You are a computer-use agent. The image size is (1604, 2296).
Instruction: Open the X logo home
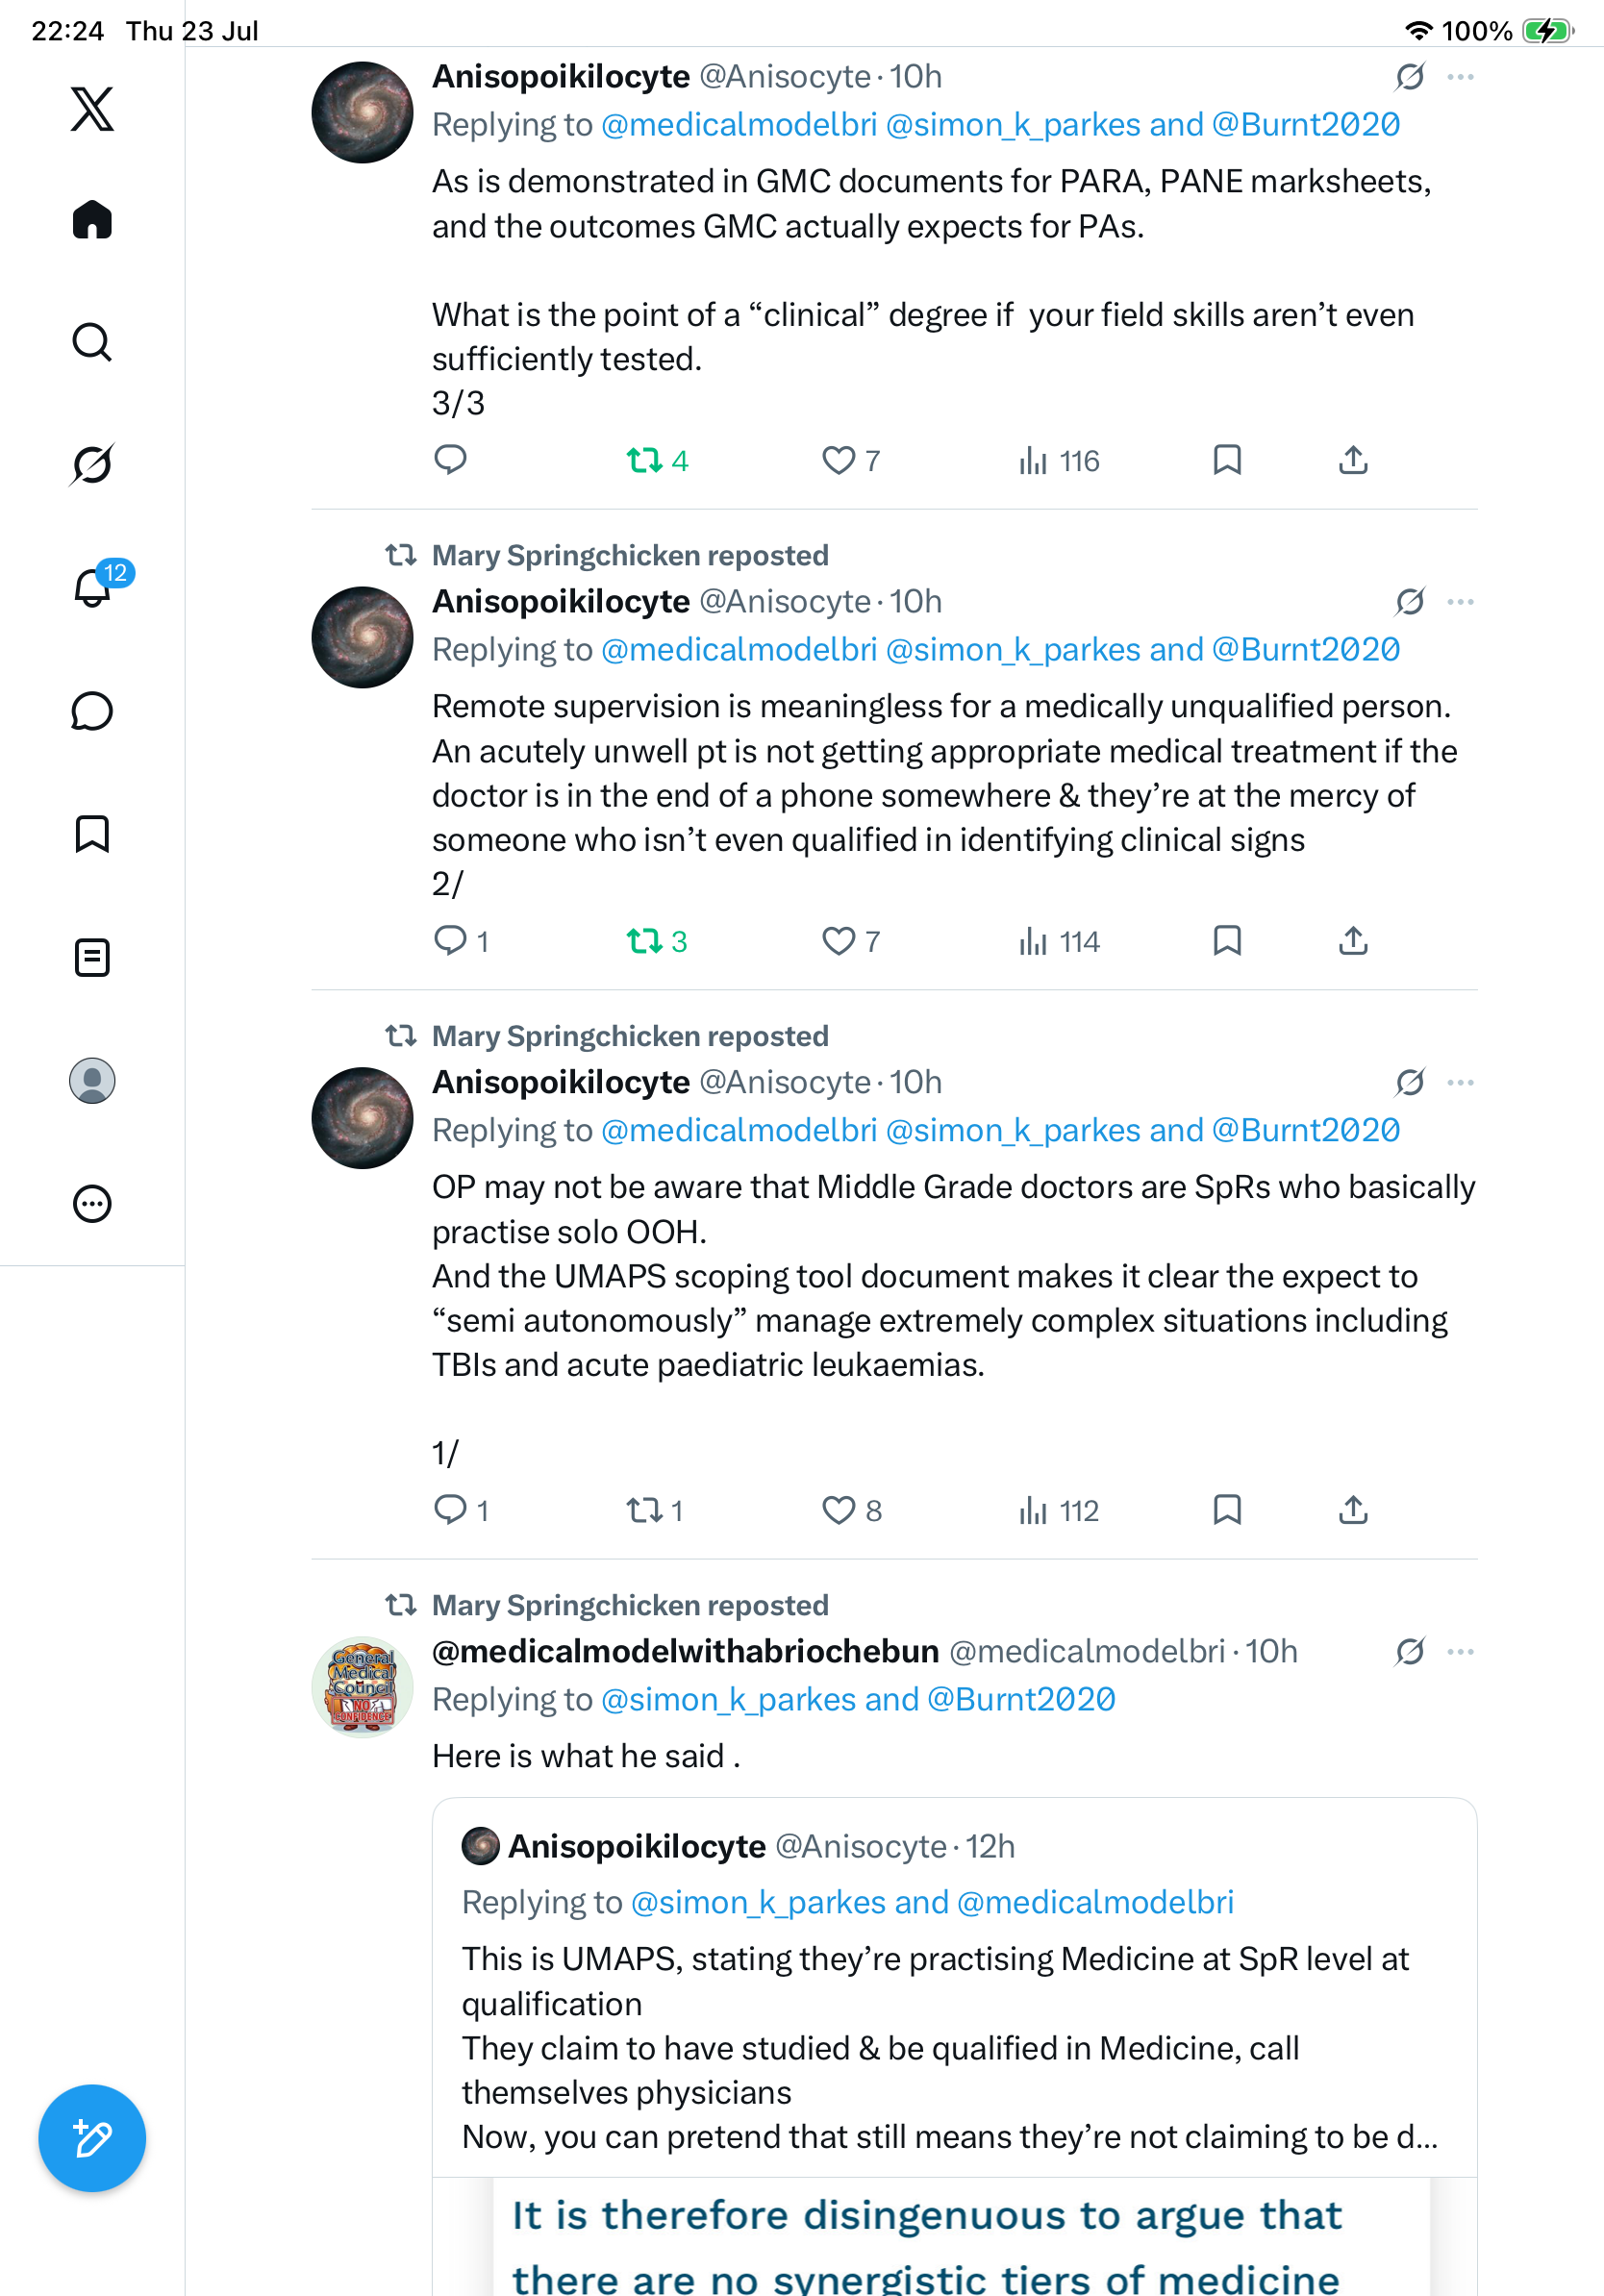[92, 108]
